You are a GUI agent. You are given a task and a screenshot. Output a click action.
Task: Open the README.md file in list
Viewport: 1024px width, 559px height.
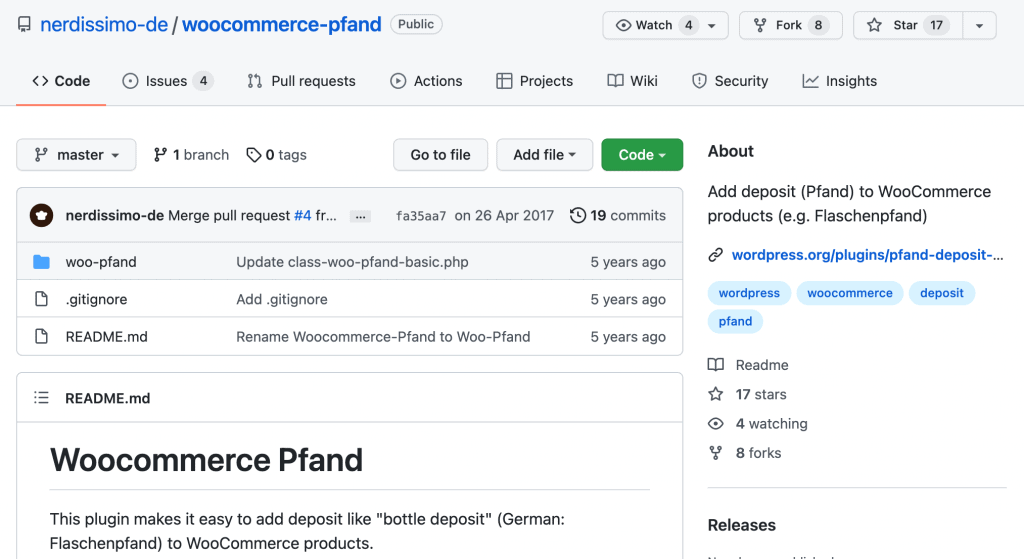[106, 336]
